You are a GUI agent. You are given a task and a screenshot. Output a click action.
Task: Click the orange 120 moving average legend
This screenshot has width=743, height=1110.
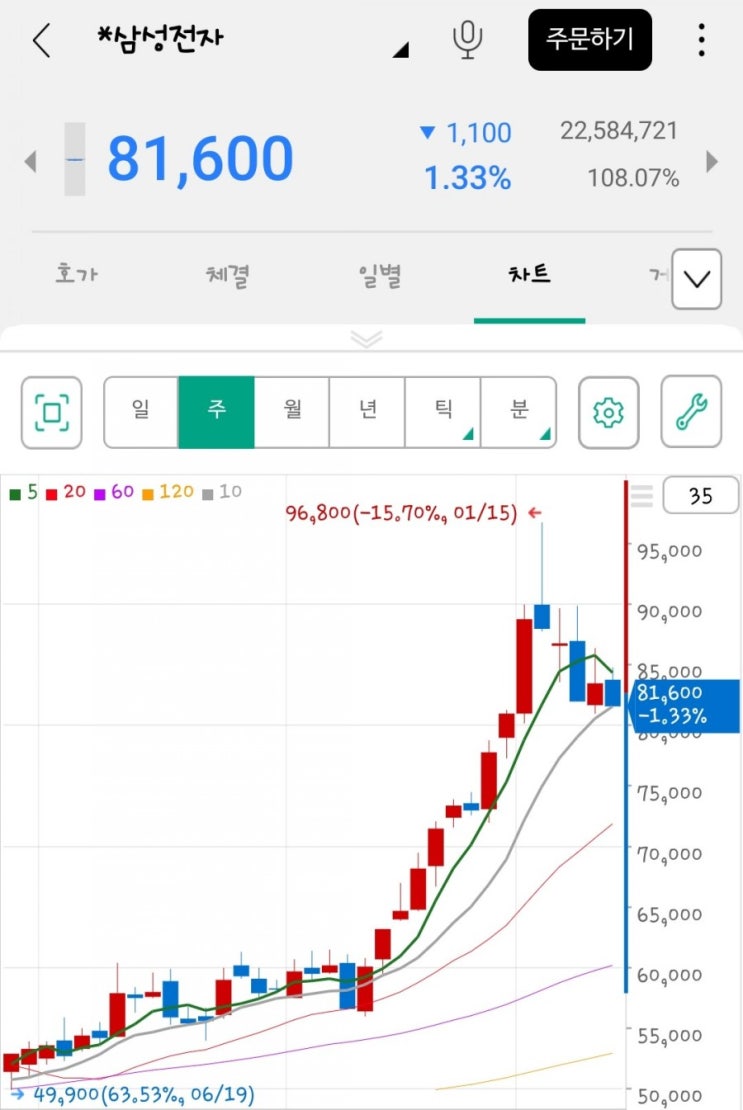pyautogui.click(x=168, y=492)
